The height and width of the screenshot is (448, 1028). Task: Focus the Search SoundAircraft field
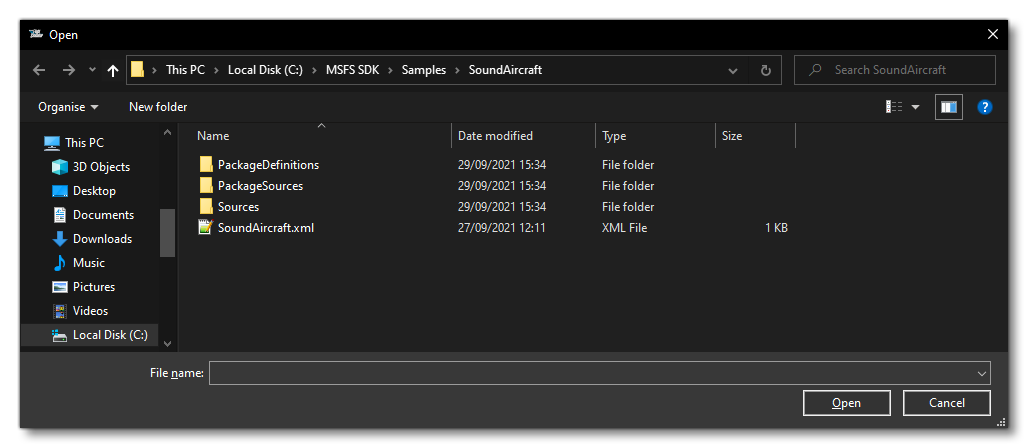click(x=894, y=70)
